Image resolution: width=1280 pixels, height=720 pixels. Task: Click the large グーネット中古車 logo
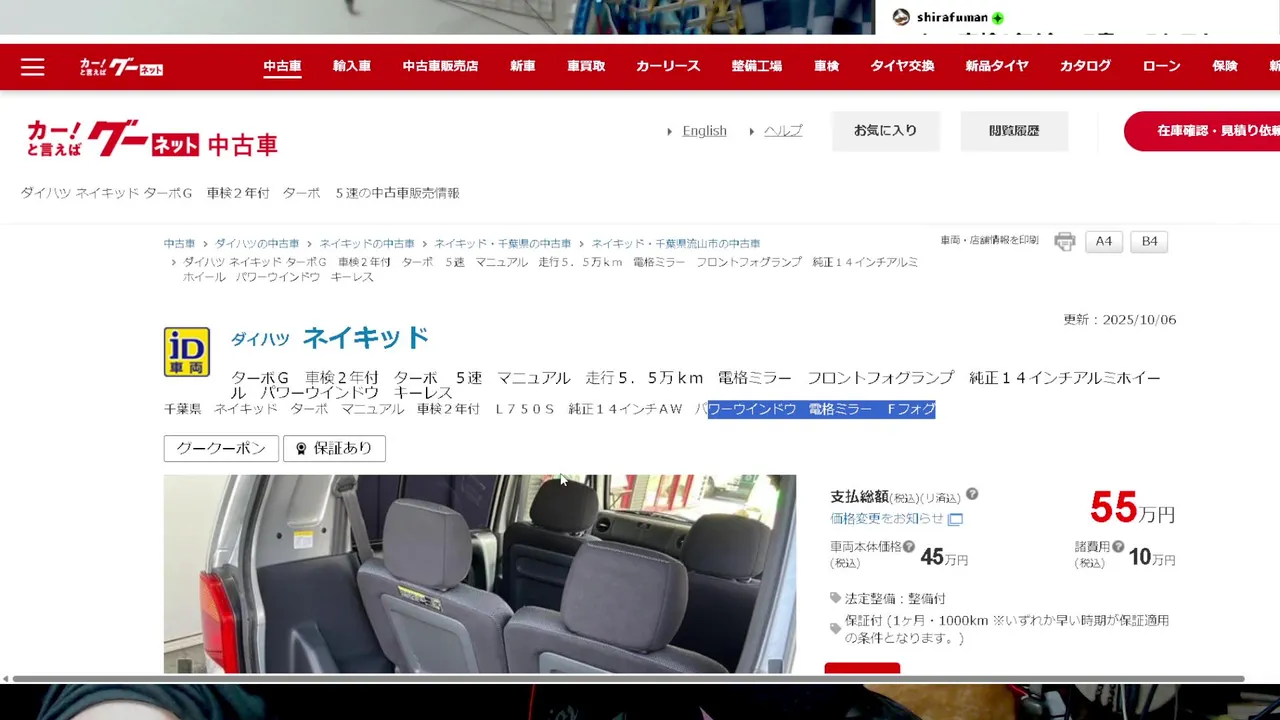point(152,139)
